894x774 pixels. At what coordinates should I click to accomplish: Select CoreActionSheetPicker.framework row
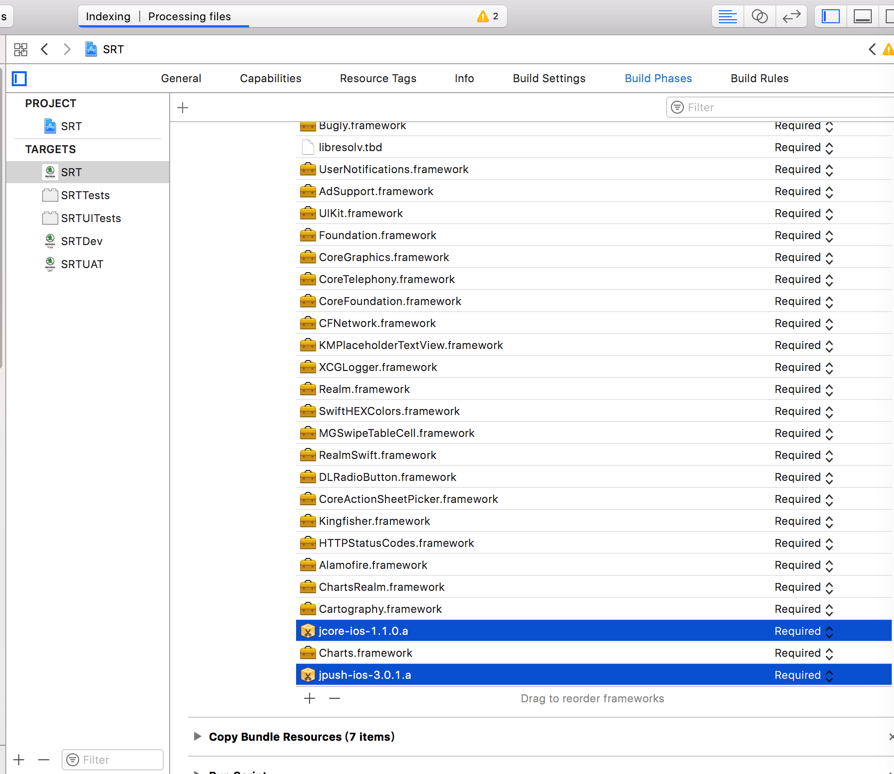[594, 499]
